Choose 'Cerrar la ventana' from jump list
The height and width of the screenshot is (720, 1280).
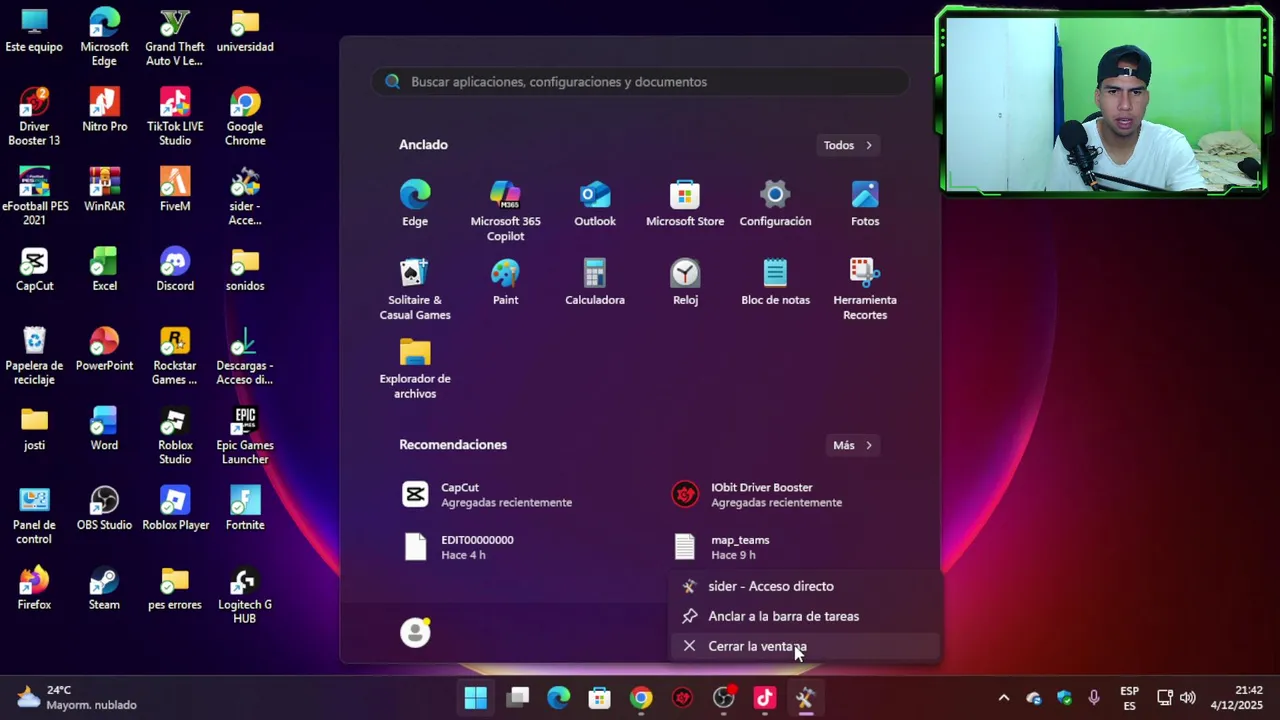(x=806, y=646)
